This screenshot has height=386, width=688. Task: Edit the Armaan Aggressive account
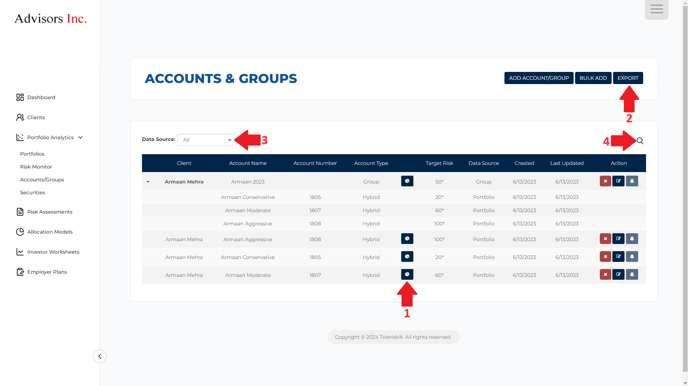pyautogui.click(x=618, y=239)
